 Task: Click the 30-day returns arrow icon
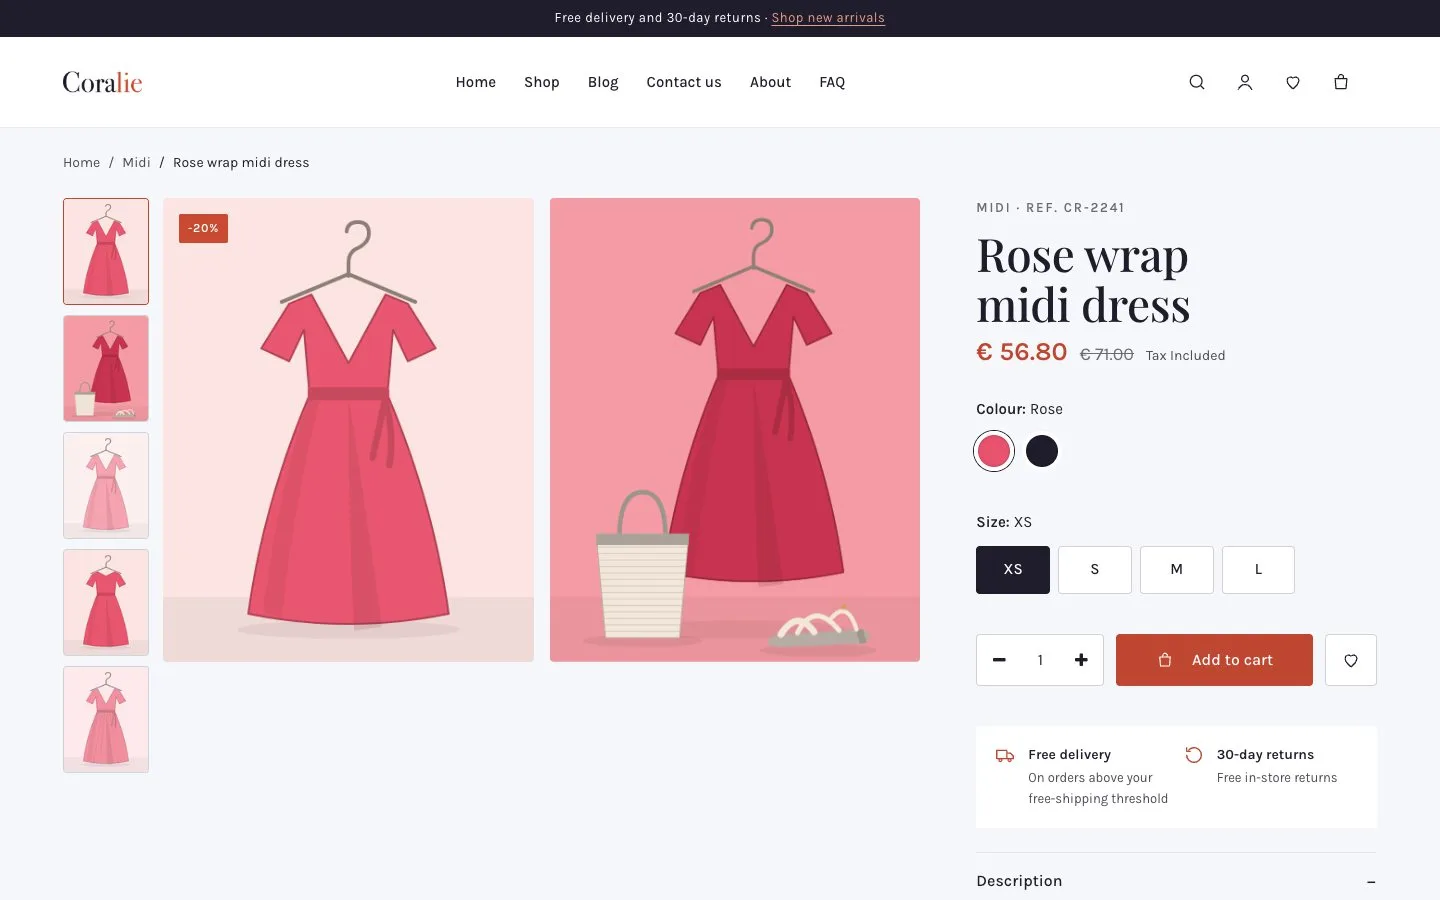click(x=1193, y=755)
